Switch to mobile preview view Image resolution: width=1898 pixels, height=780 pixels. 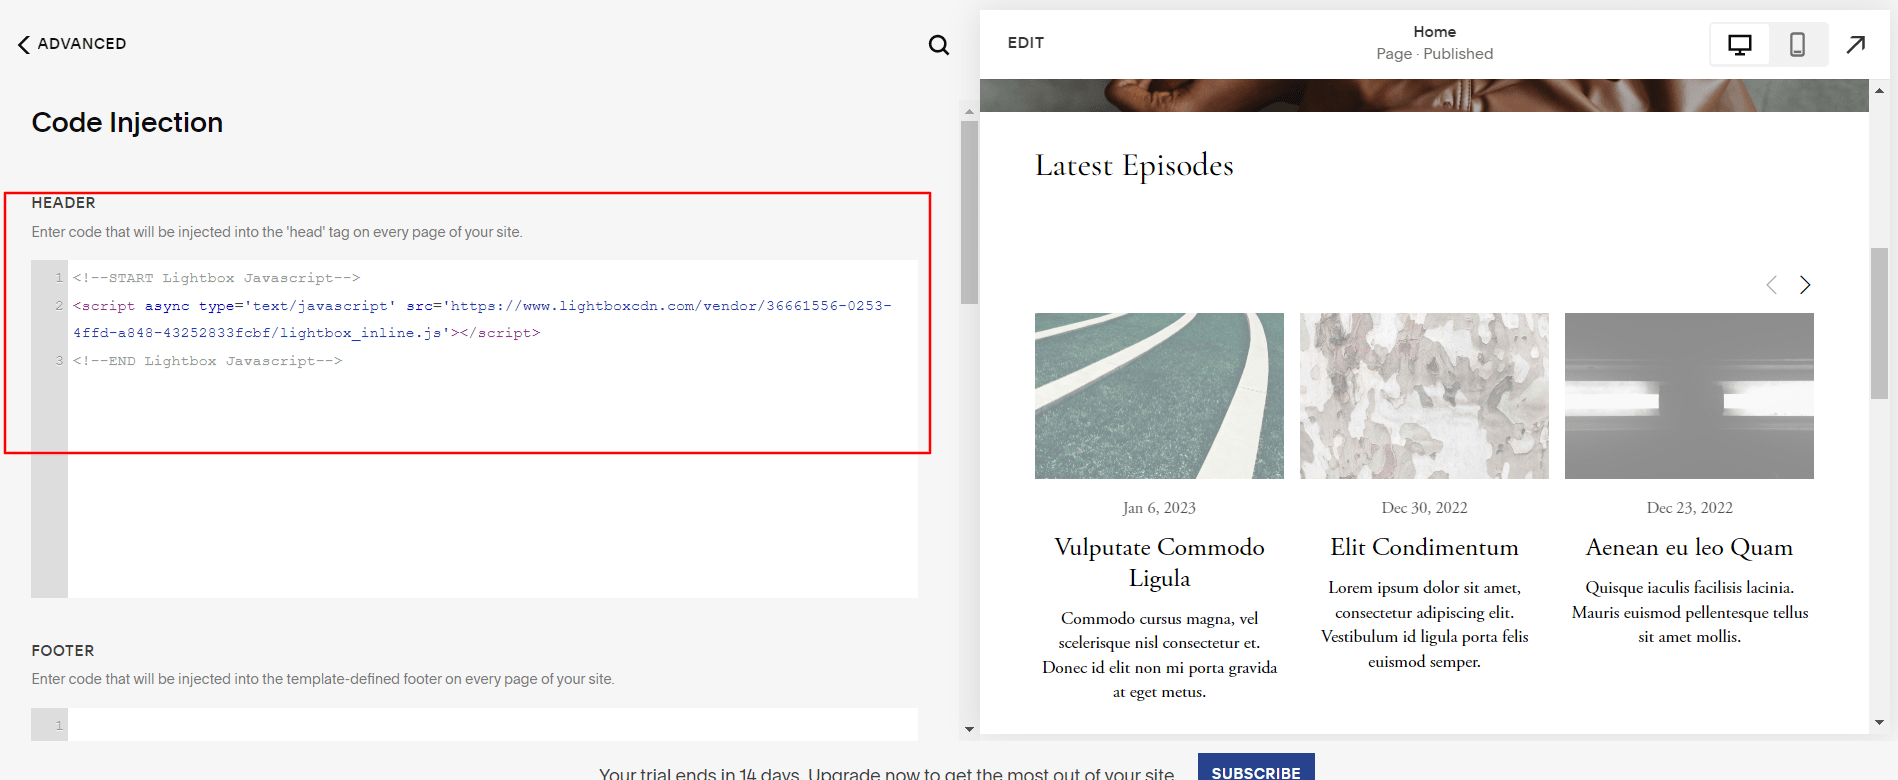point(1797,45)
